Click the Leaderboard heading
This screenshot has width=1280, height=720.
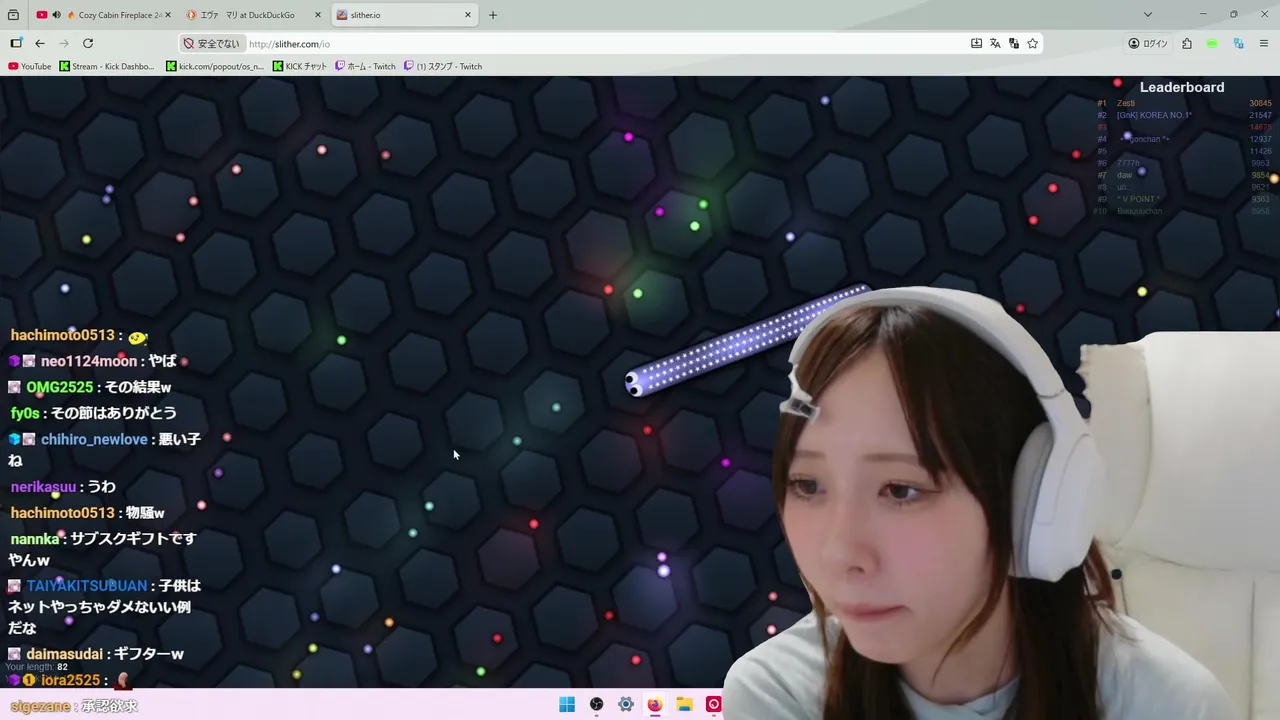[x=1182, y=87]
